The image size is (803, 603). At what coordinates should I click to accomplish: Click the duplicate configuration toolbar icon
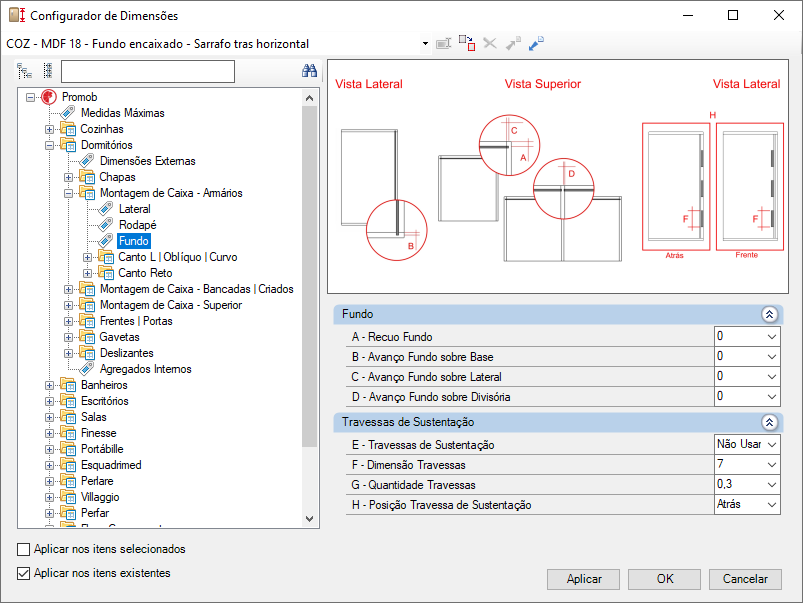point(467,43)
